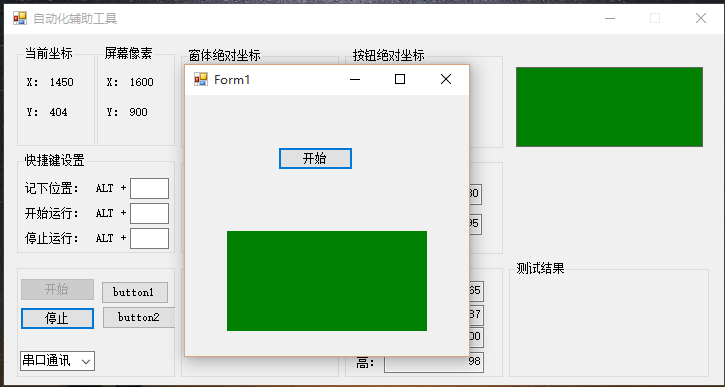Click the Form1 window title text

pyautogui.click(x=232, y=80)
